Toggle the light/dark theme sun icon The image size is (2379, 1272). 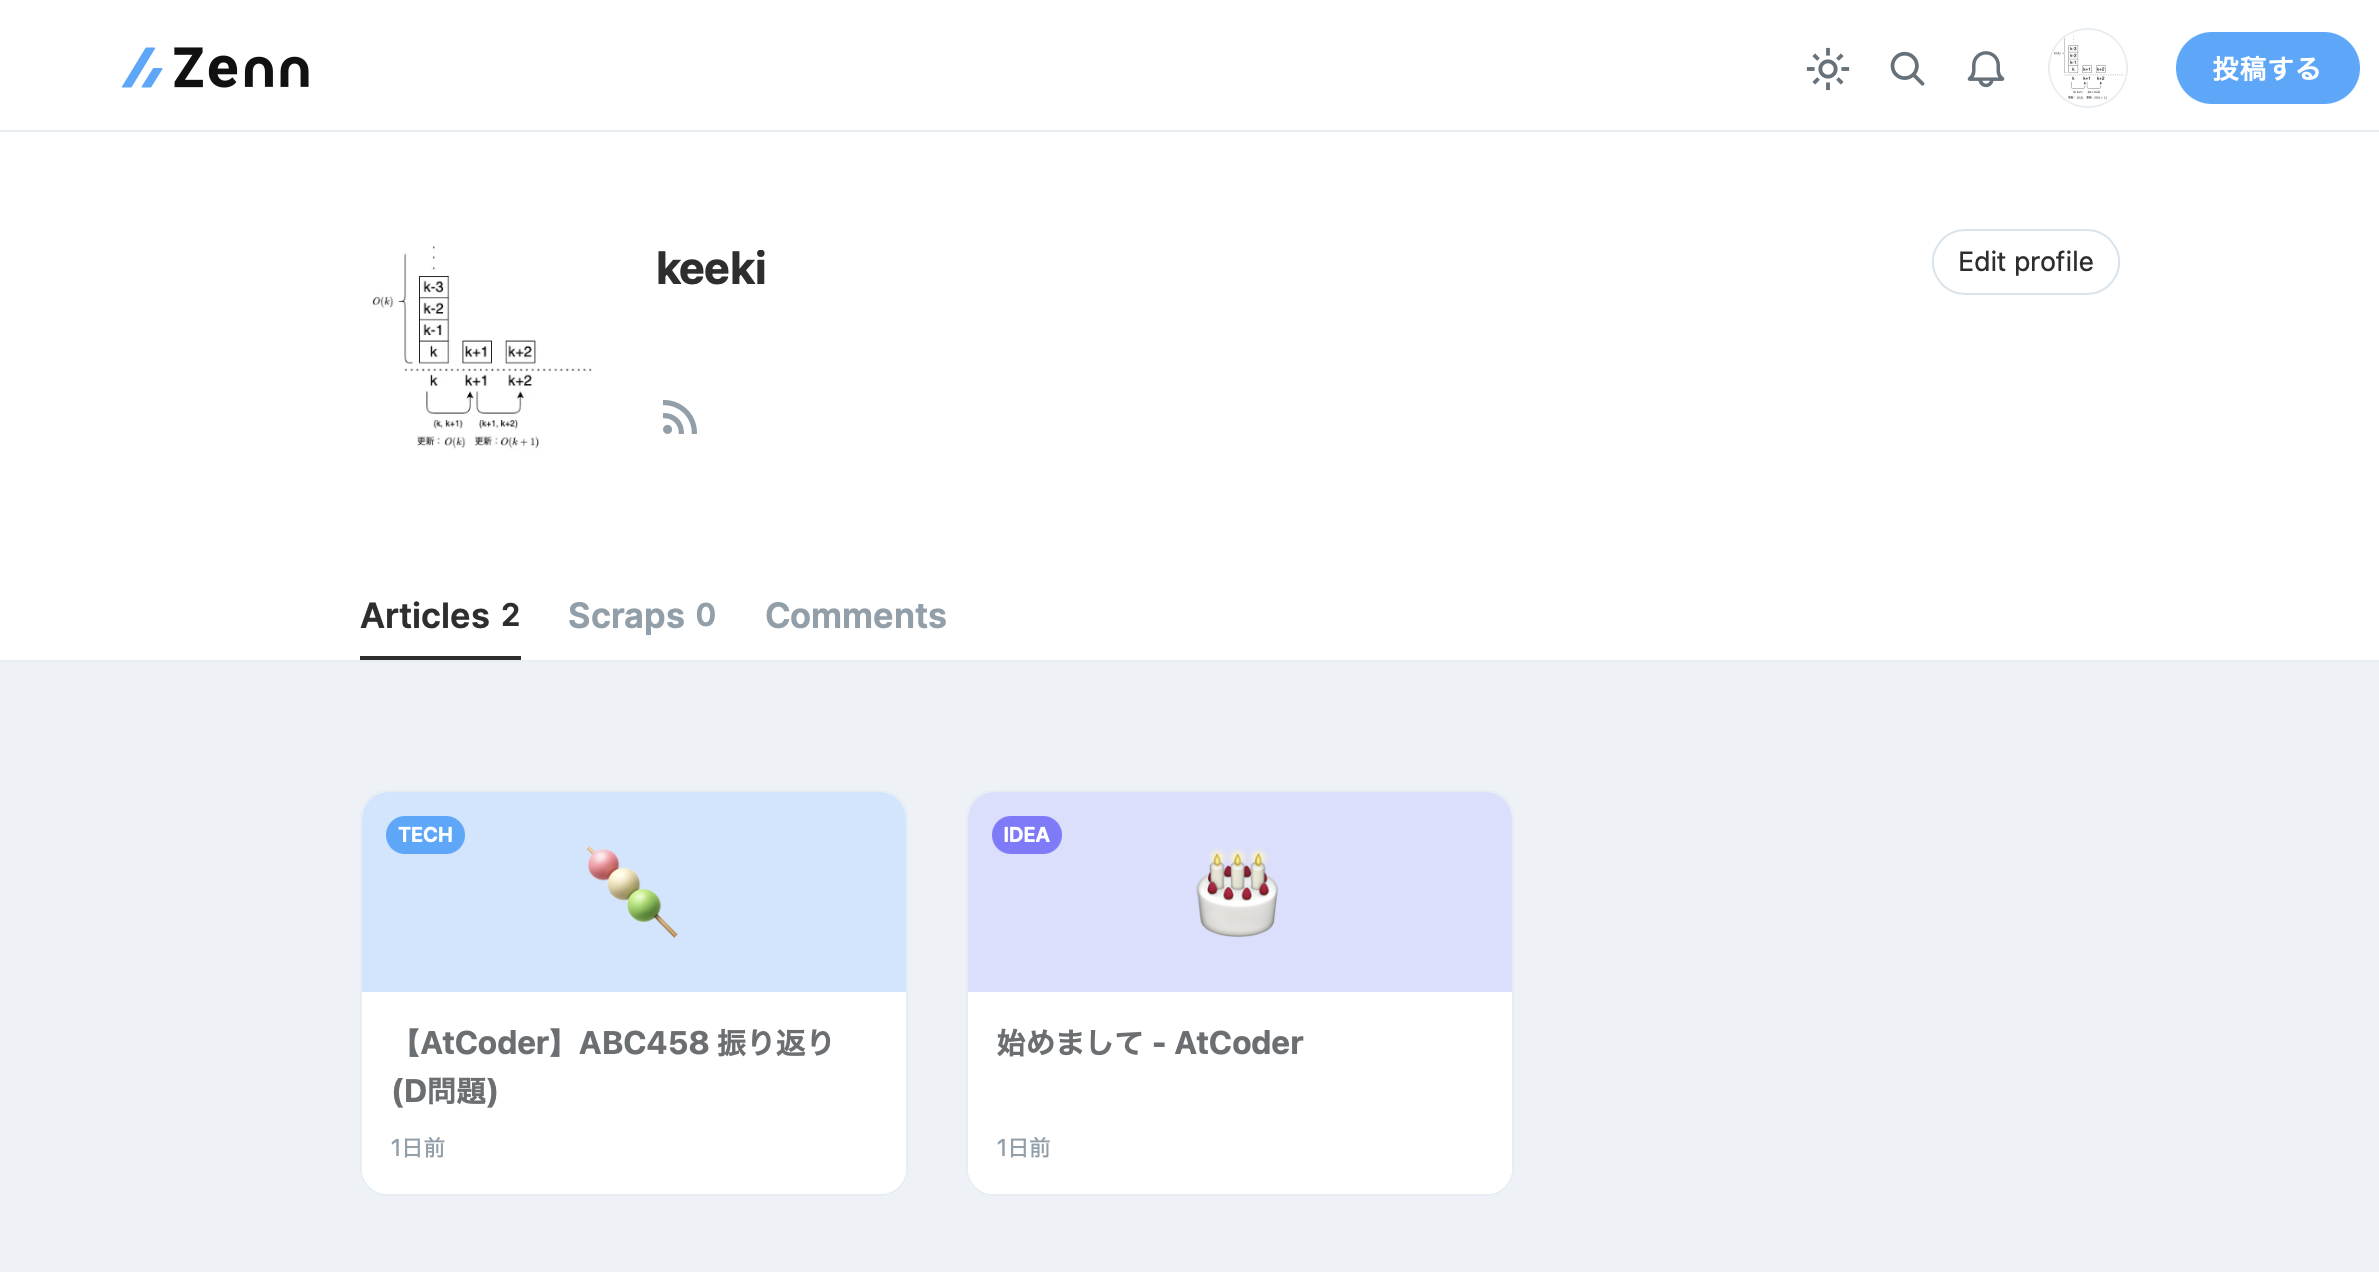click(x=1827, y=69)
